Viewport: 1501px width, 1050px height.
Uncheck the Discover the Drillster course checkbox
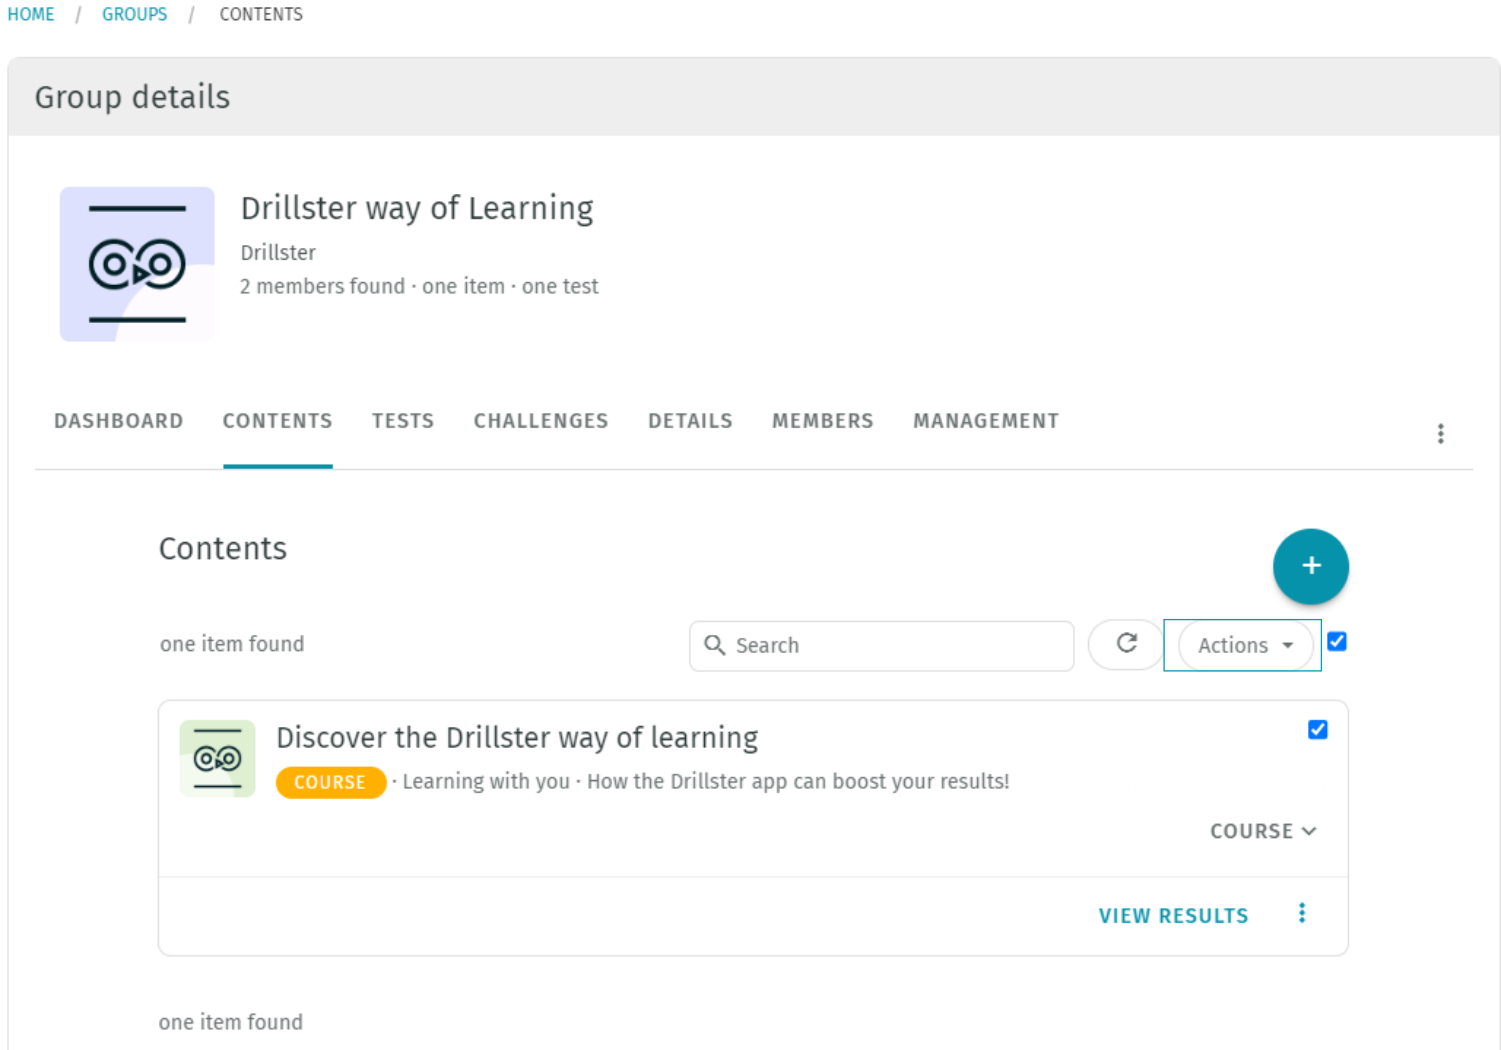(x=1317, y=730)
